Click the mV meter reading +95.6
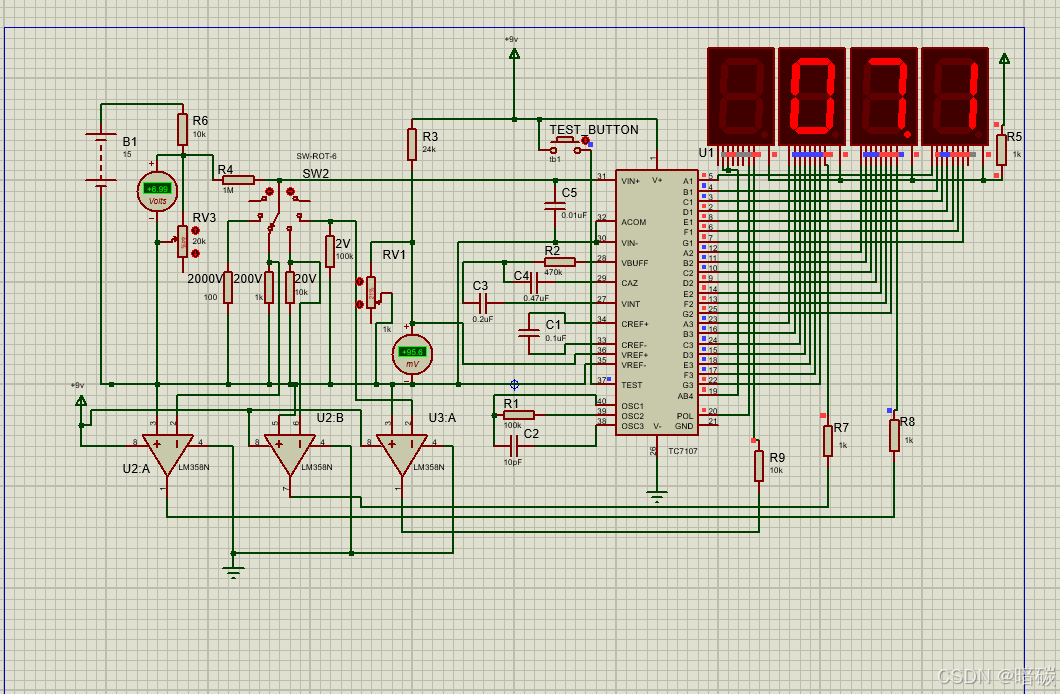Screen dimensions: 1060x694 (412, 354)
